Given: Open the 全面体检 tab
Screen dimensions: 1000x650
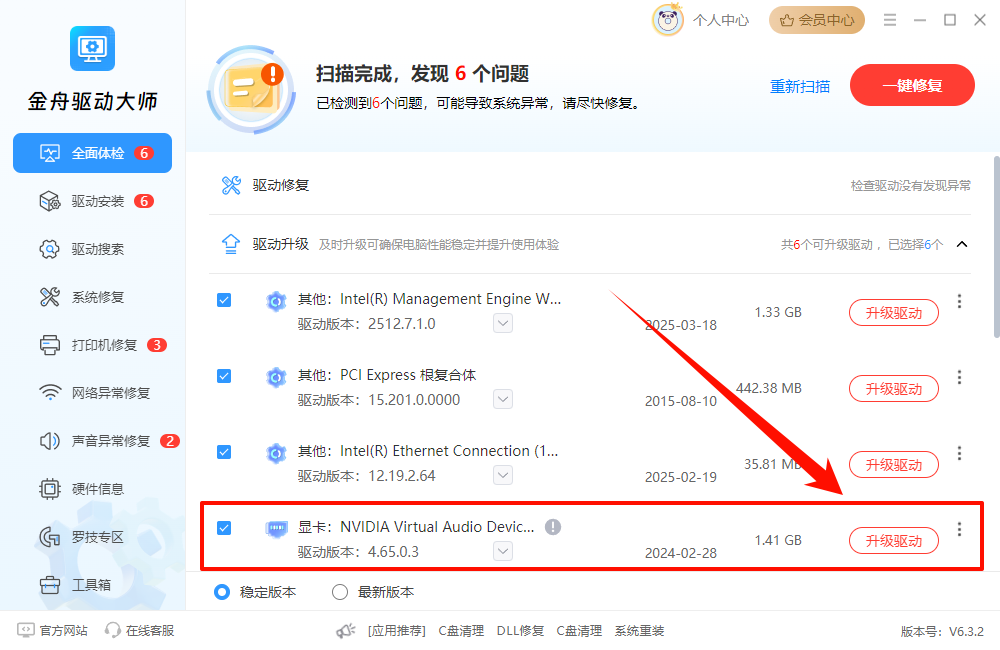Looking at the screenshot, I should pyautogui.click(x=92, y=153).
